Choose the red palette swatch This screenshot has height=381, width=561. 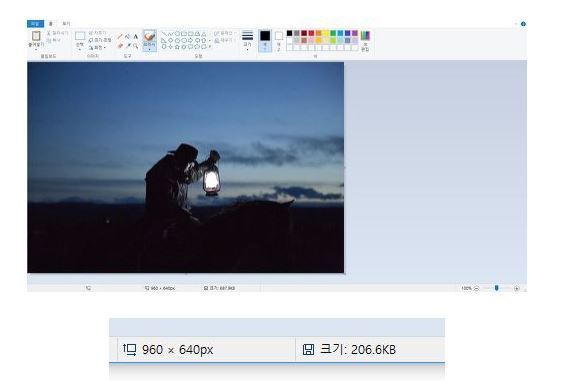[311, 33]
